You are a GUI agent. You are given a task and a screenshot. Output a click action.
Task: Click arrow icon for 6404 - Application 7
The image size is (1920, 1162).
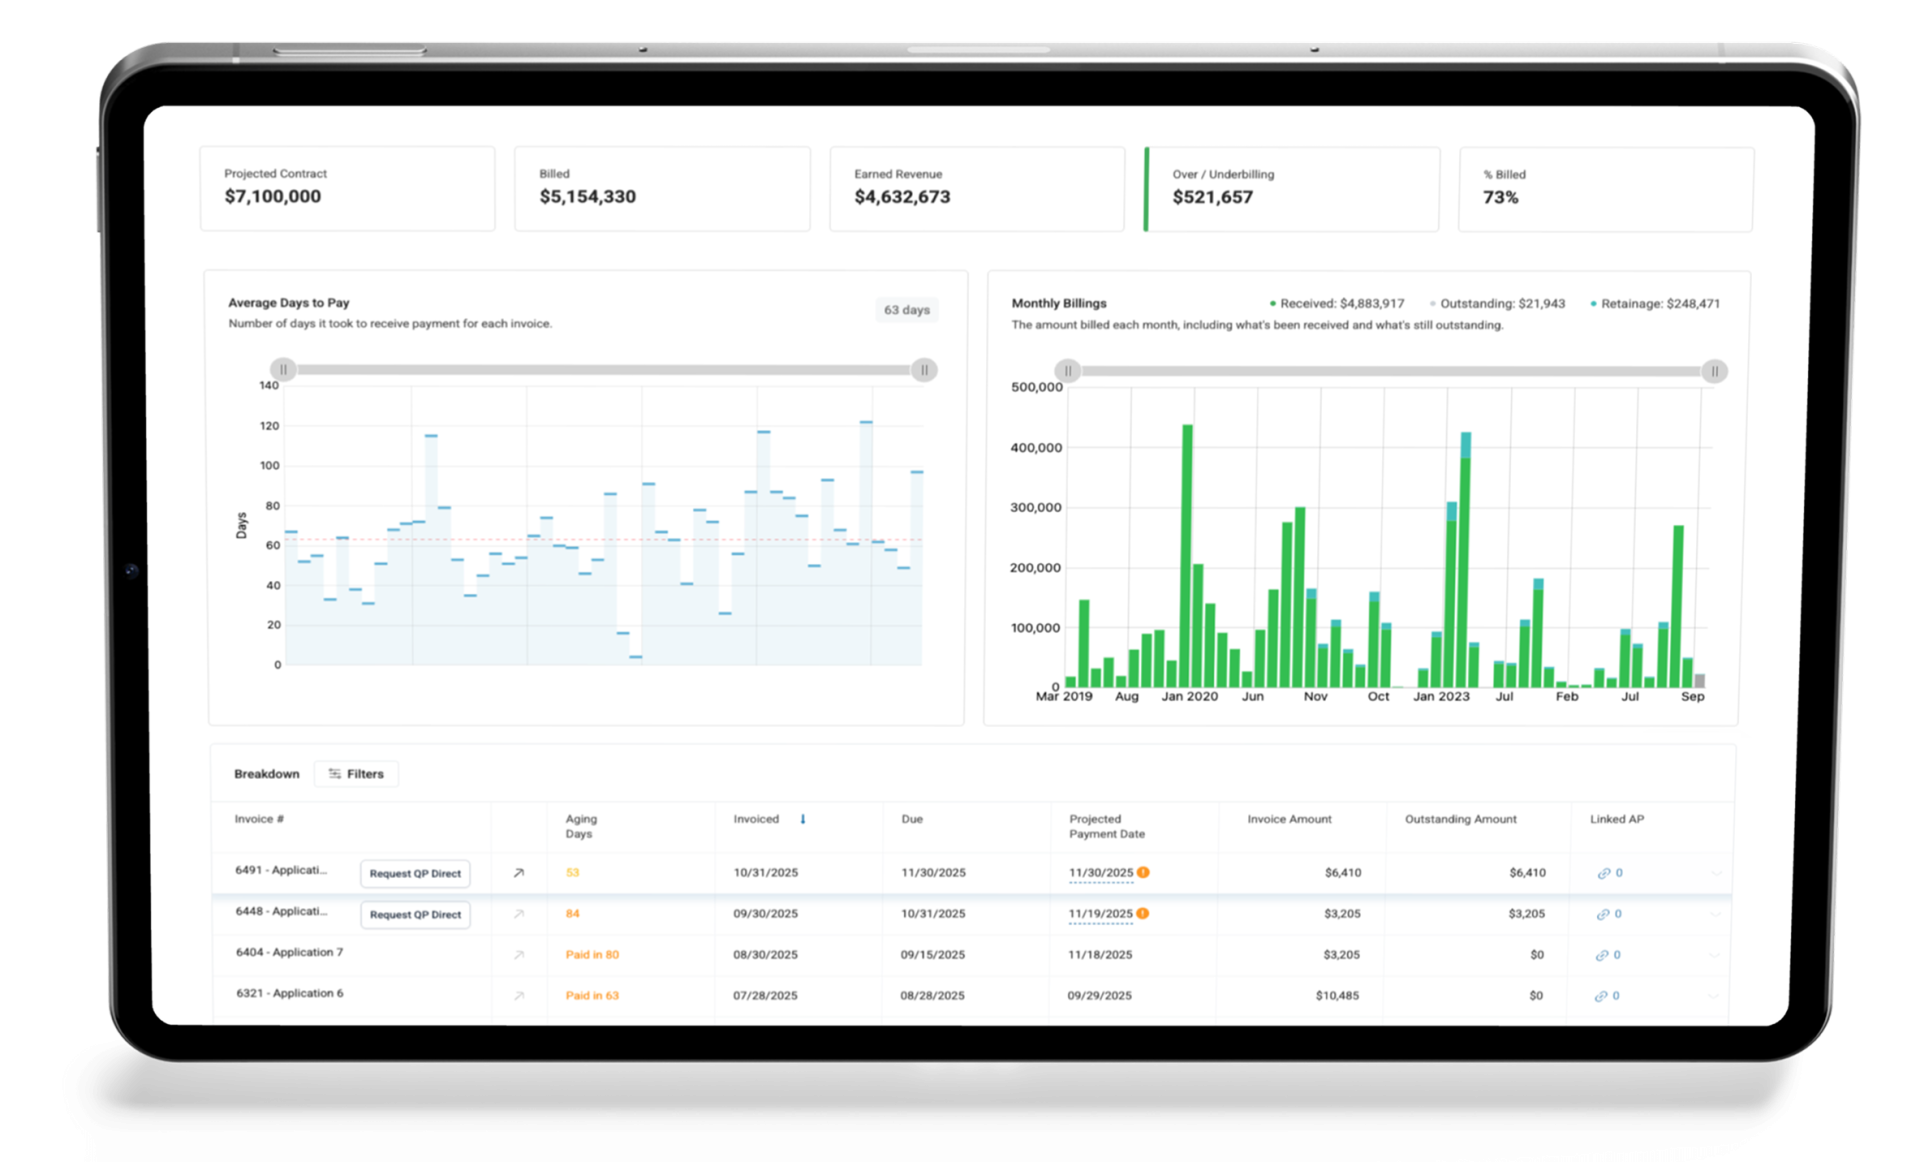coord(518,955)
